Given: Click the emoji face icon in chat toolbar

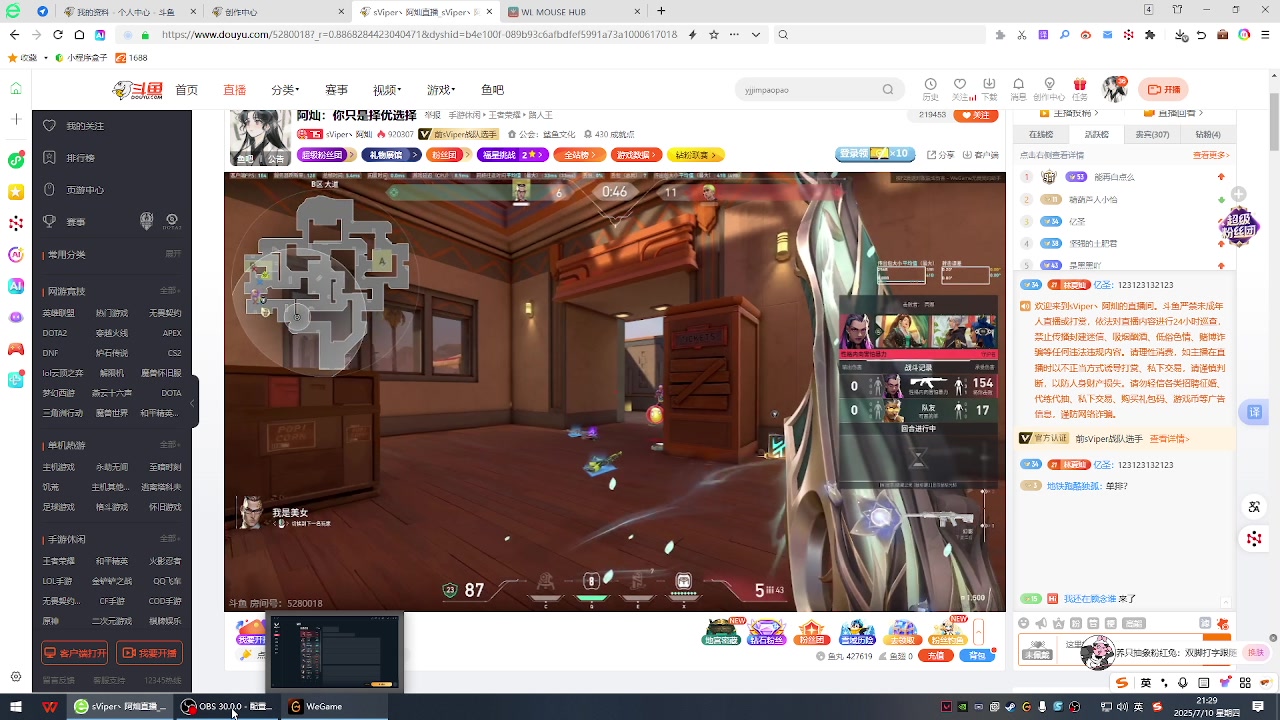Looking at the screenshot, I should [x=1024, y=623].
